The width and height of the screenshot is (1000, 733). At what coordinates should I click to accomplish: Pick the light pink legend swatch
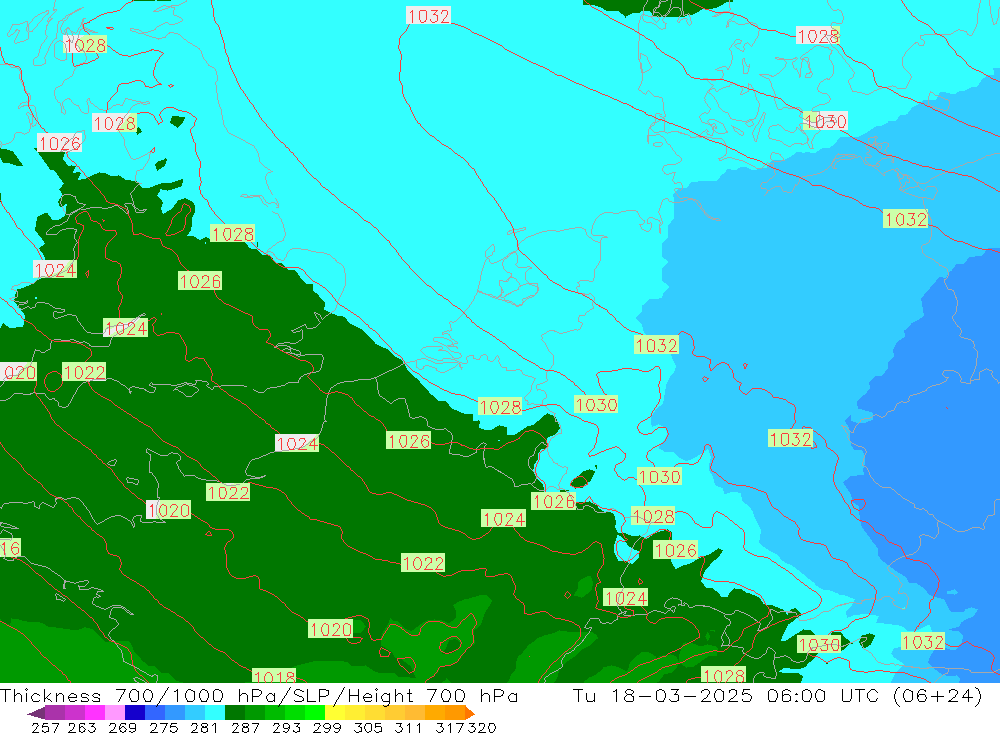coord(114,713)
